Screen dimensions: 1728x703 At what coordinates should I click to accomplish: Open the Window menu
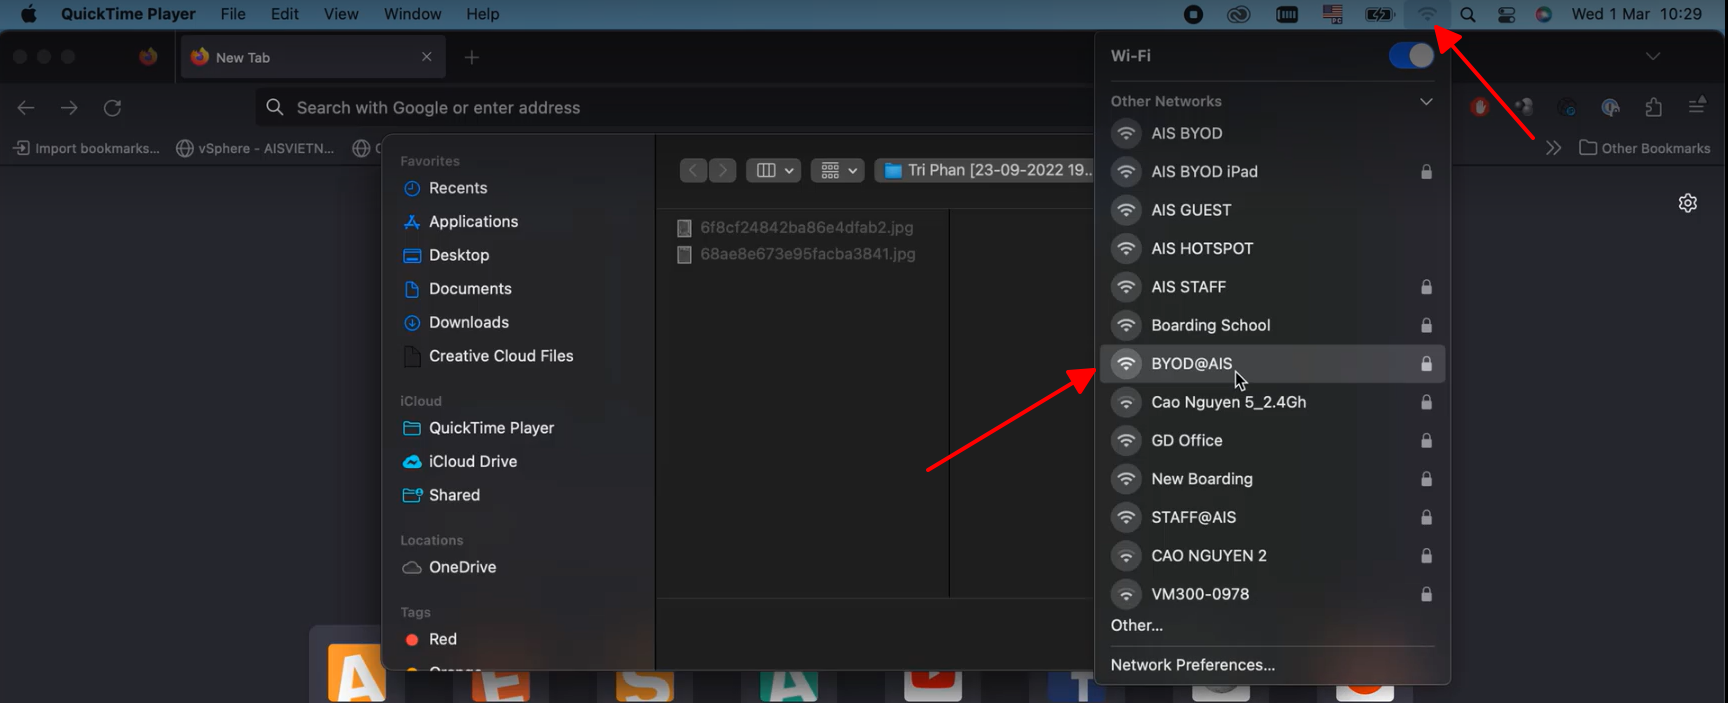(x=412, y=14)
